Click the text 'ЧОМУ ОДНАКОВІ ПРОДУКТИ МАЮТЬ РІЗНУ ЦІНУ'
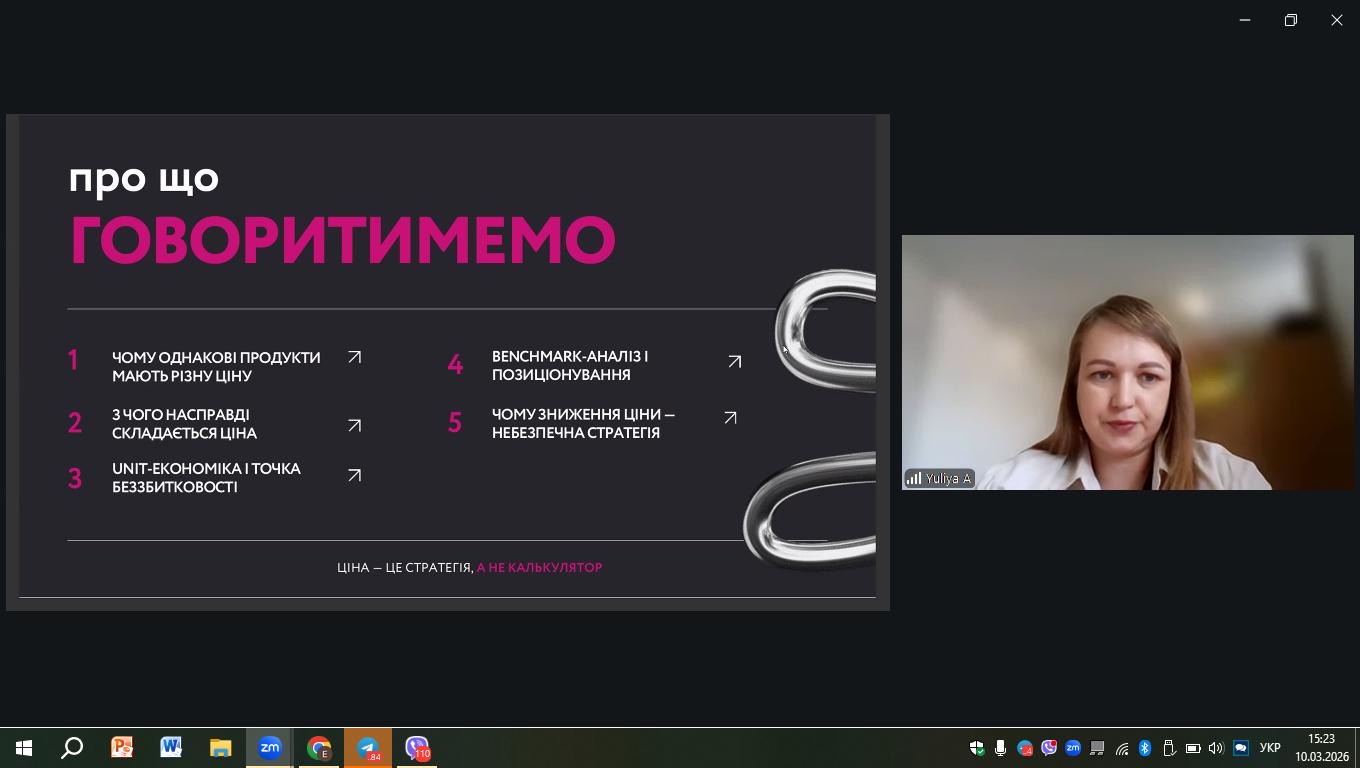 tap(216, 367)
